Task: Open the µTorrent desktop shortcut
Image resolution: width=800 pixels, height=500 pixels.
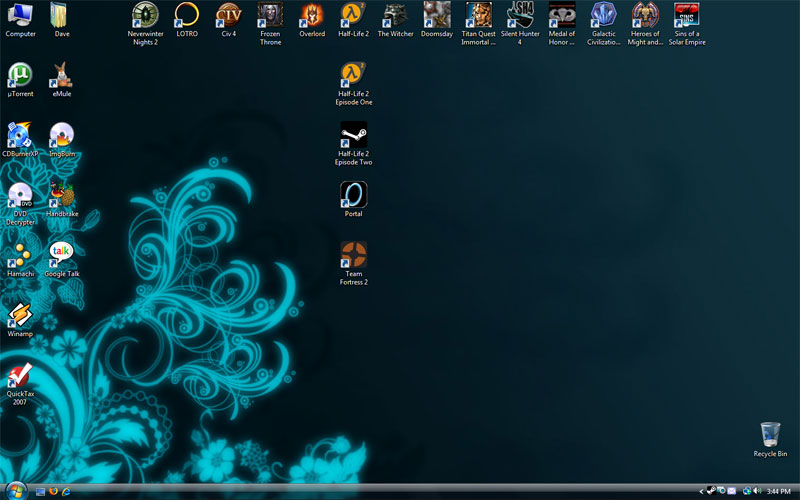Action: 20,75
